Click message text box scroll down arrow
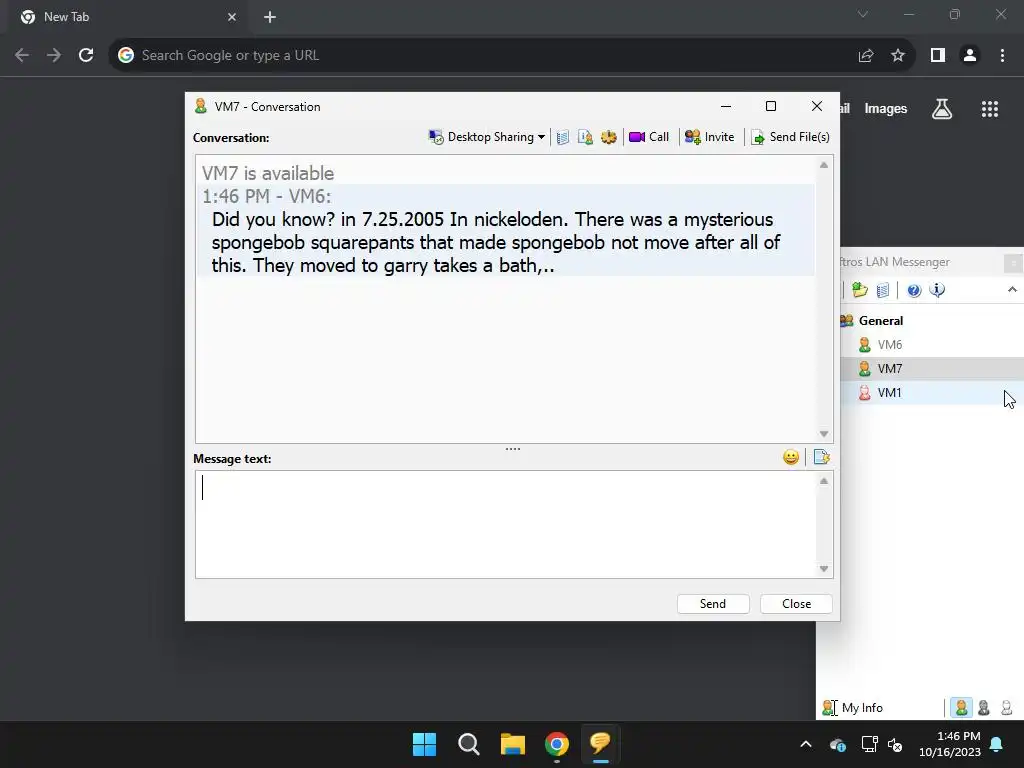Viewport: 1024px width, 768px height. [x=824, y=569]
